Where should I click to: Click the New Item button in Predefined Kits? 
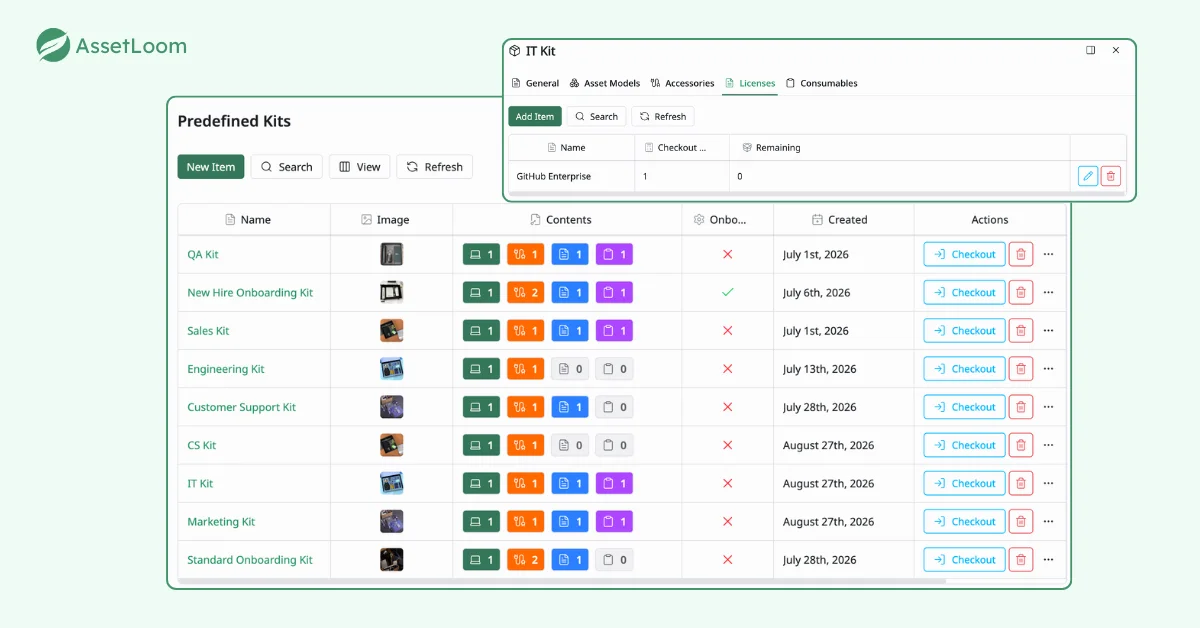click(211, 167)
